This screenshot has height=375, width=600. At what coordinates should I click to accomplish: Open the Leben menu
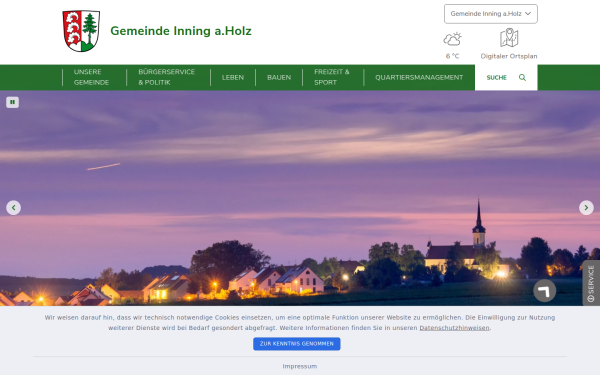233,77
